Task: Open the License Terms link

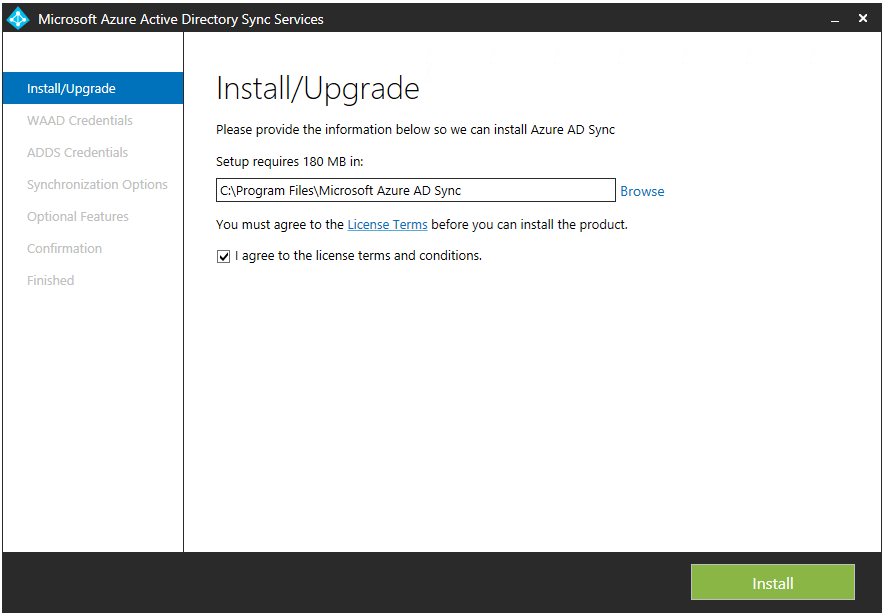Action: [387, 224]
